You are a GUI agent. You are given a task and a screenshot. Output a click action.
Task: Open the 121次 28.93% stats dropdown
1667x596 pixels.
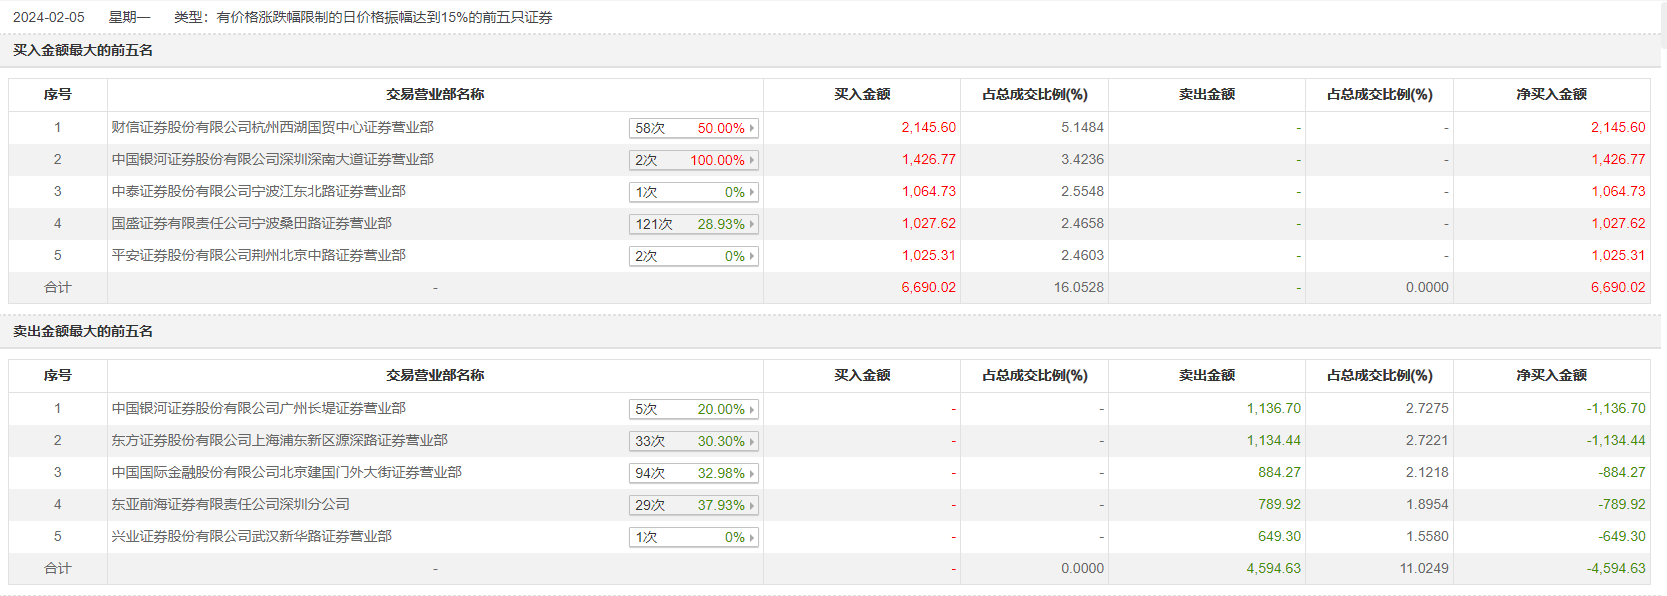tap(693, 224)
